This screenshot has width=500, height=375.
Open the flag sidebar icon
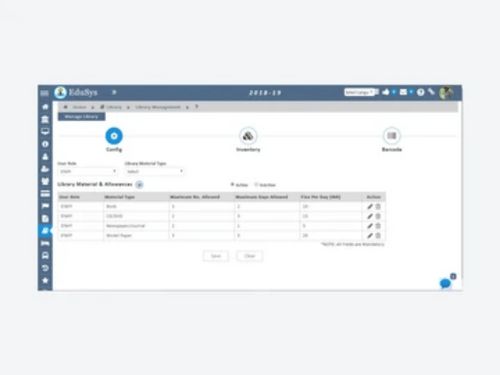pos(45,206)
